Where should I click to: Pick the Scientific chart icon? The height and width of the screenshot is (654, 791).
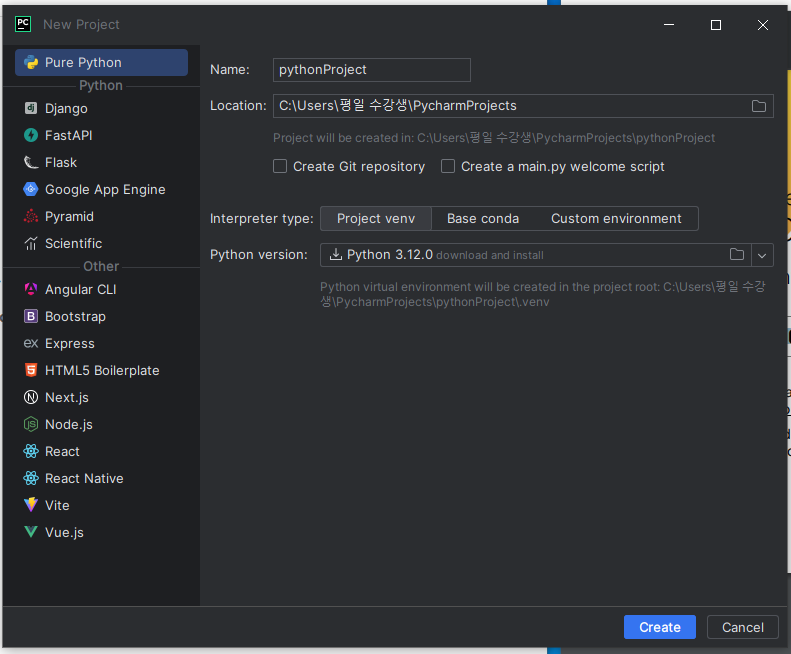(31, 243)
